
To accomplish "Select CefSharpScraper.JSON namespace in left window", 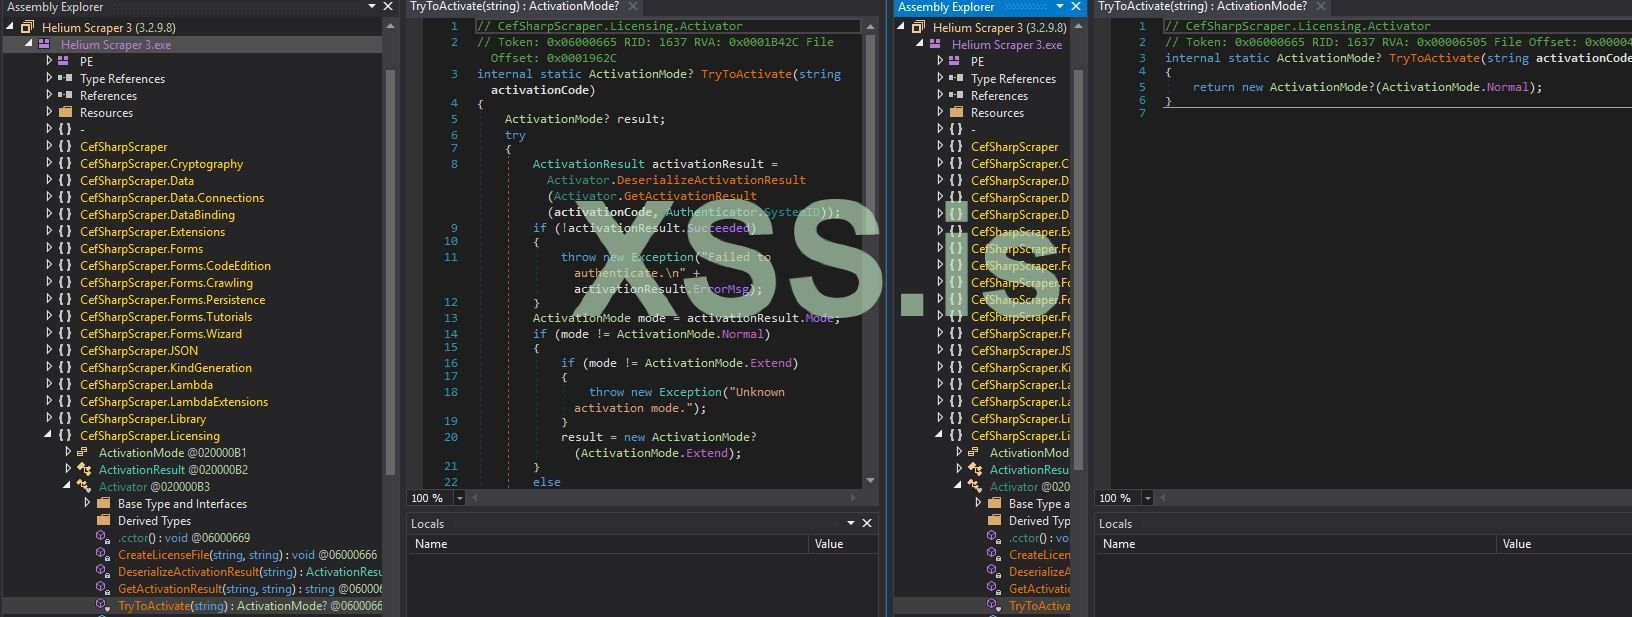I will click(139, 351).
